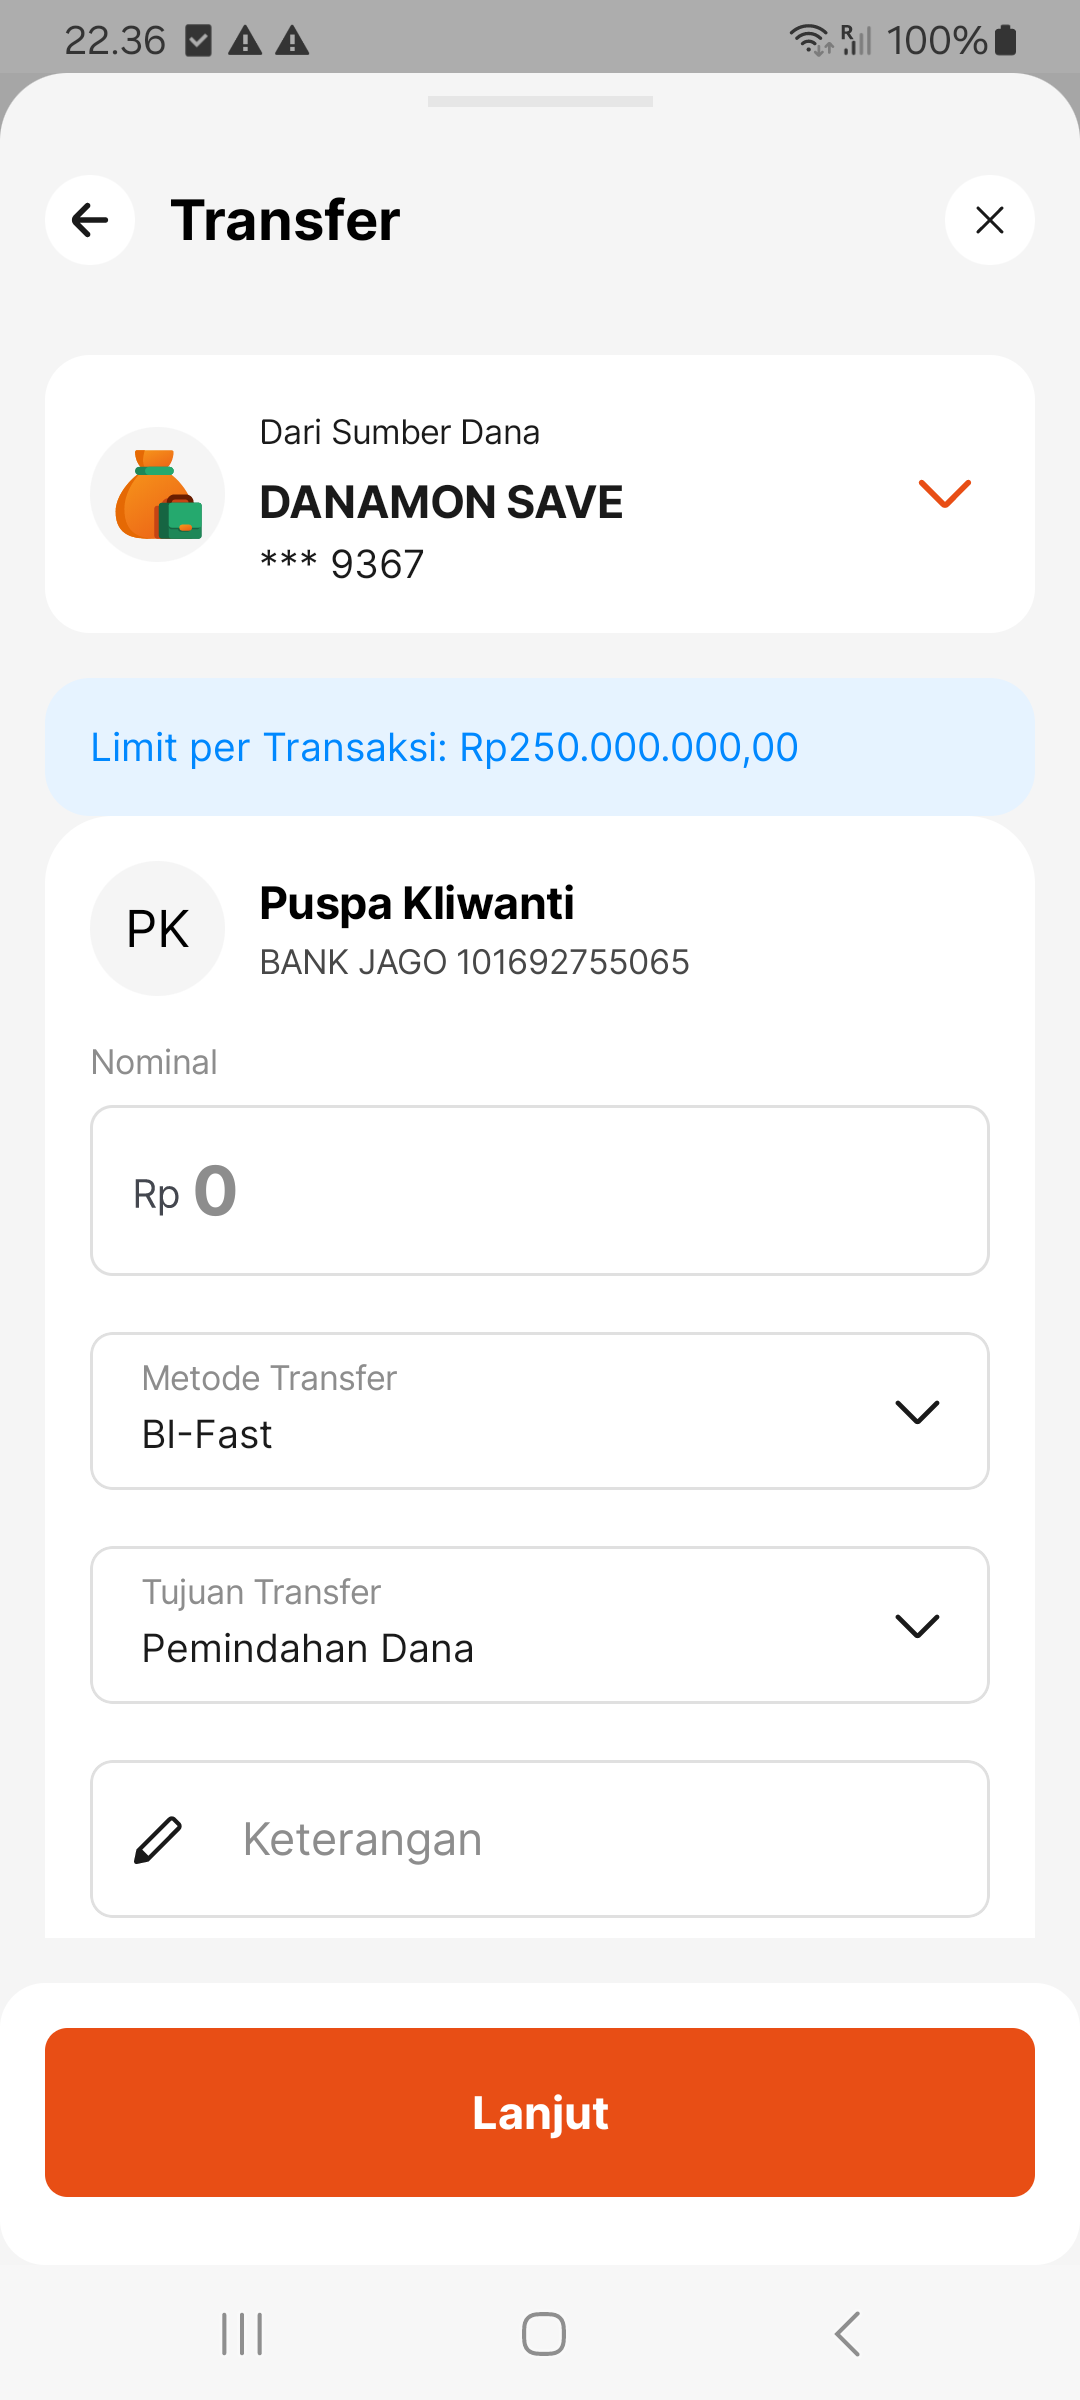
Task: Tap the Wi-Fi icon in status bar
Action: tap(809, 40)
